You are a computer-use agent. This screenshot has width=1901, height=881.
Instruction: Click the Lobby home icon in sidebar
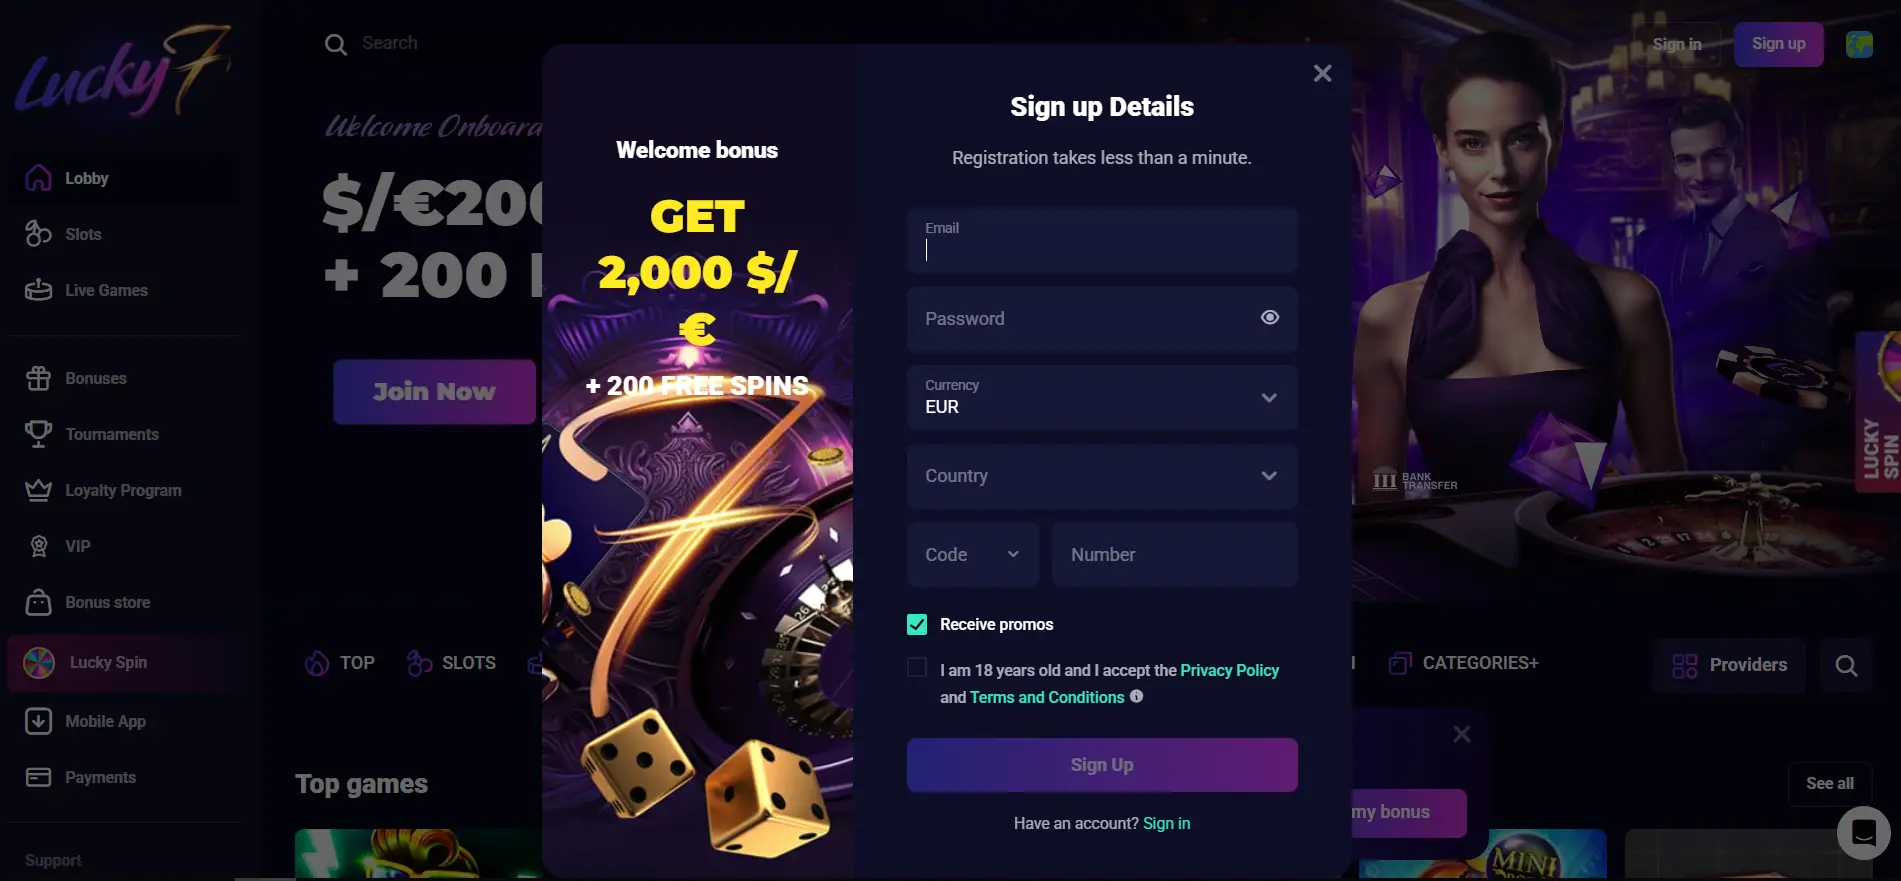coord(38,178)
